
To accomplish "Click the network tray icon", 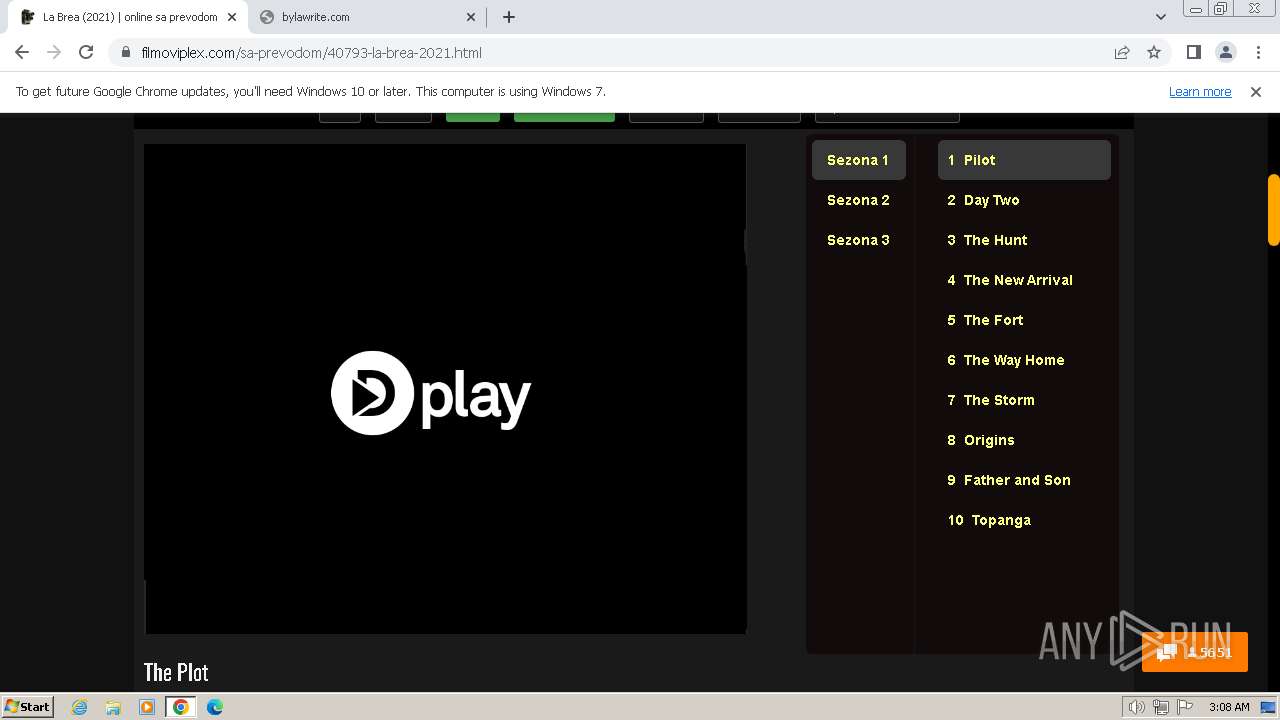I will [x=1160, y=707].
